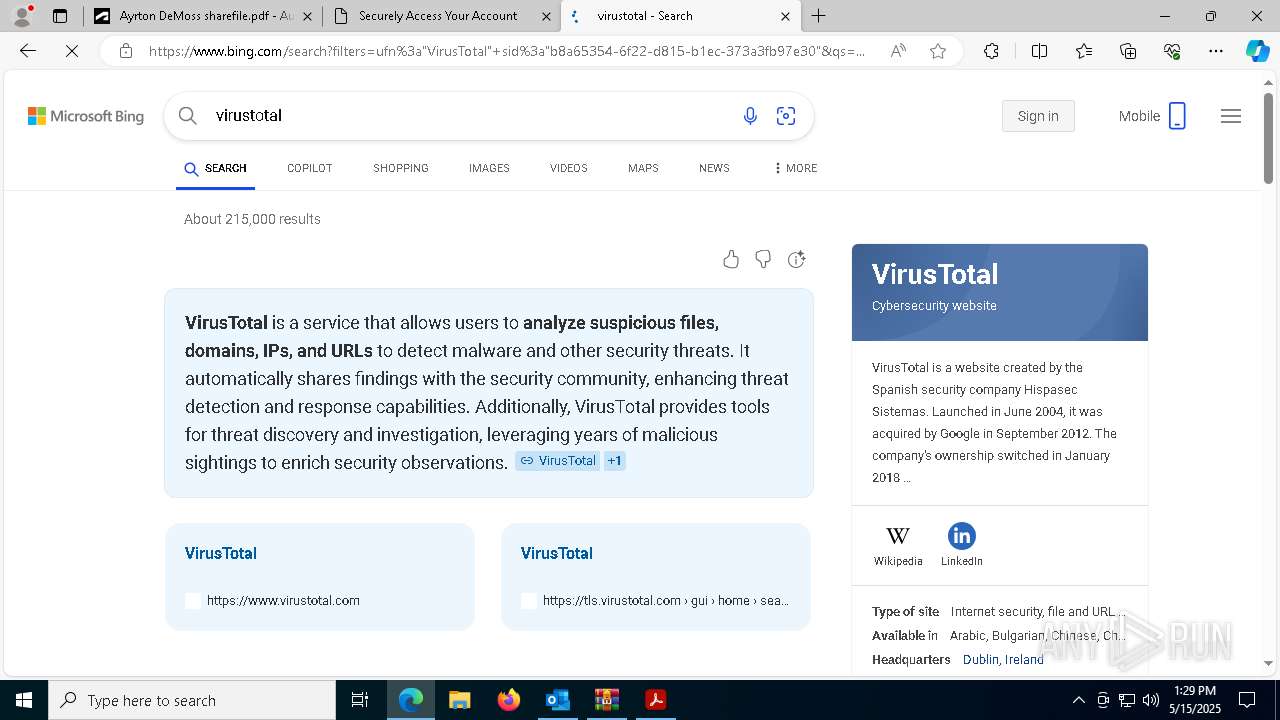
Task: Launch Firefox from taskbar
Action: (509, 700)
